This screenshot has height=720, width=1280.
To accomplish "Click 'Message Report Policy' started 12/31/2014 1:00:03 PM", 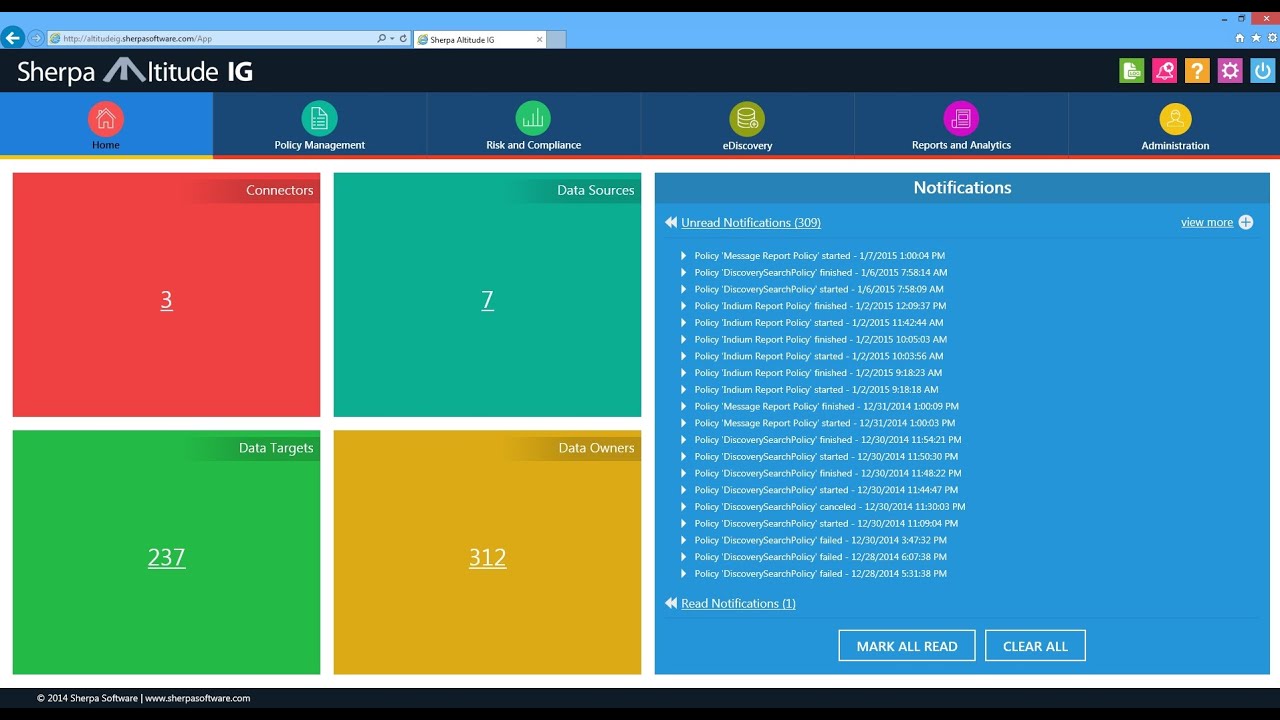I will [825, 423].
